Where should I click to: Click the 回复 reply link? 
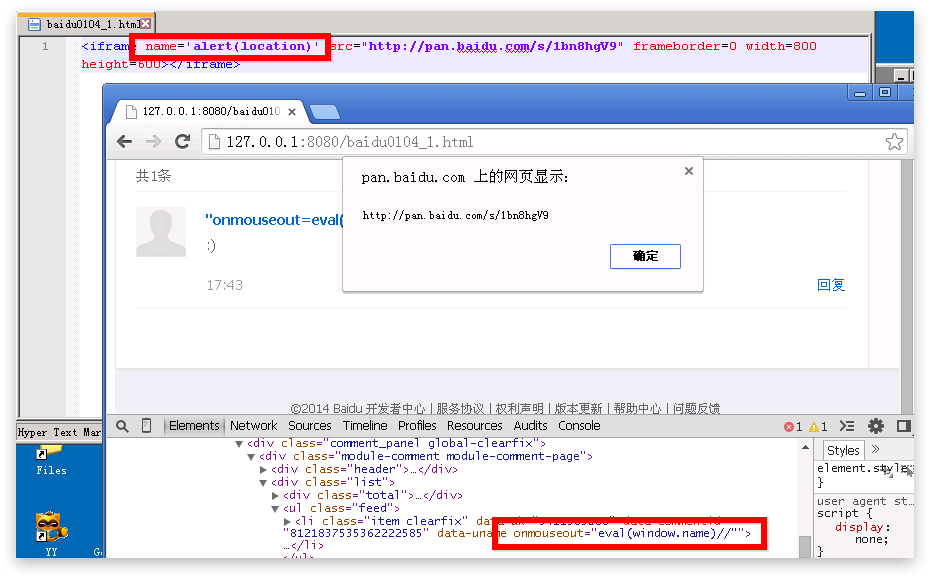pos(830,285)
